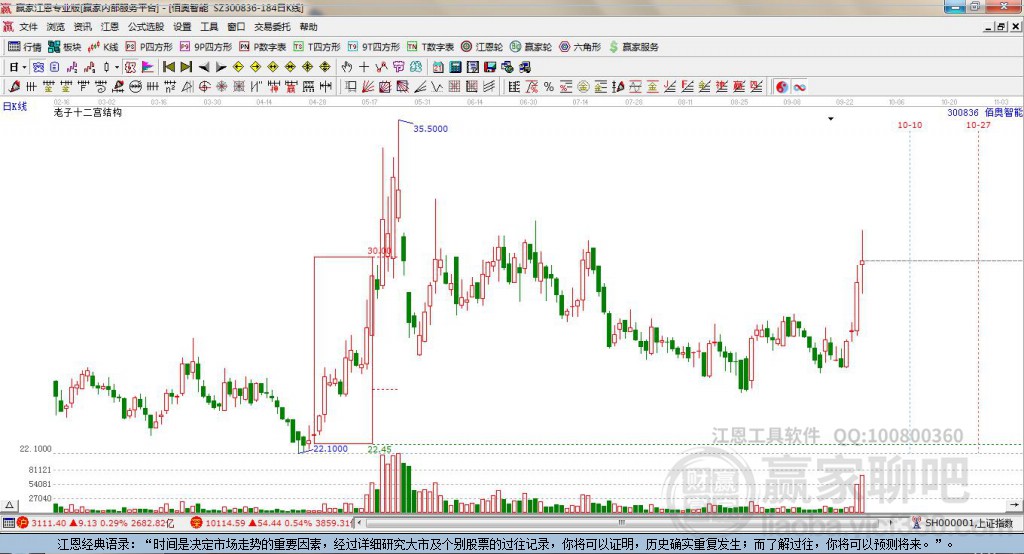The image size is (1024, 554).
Task: Click the 老子十二宫结构 indicator title
Action: [x=88, y=112]
